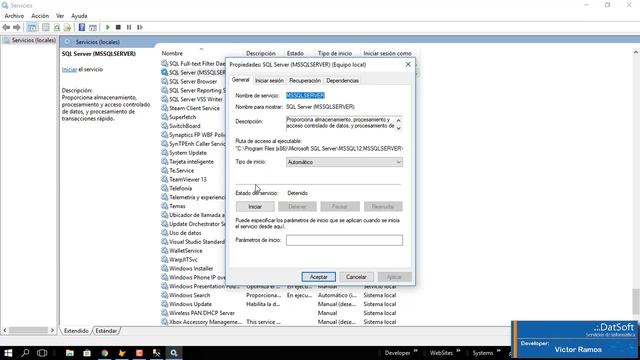Open Help via the blue question-mark toolbar icon
The image size is (640, 360).
point(82,27)
